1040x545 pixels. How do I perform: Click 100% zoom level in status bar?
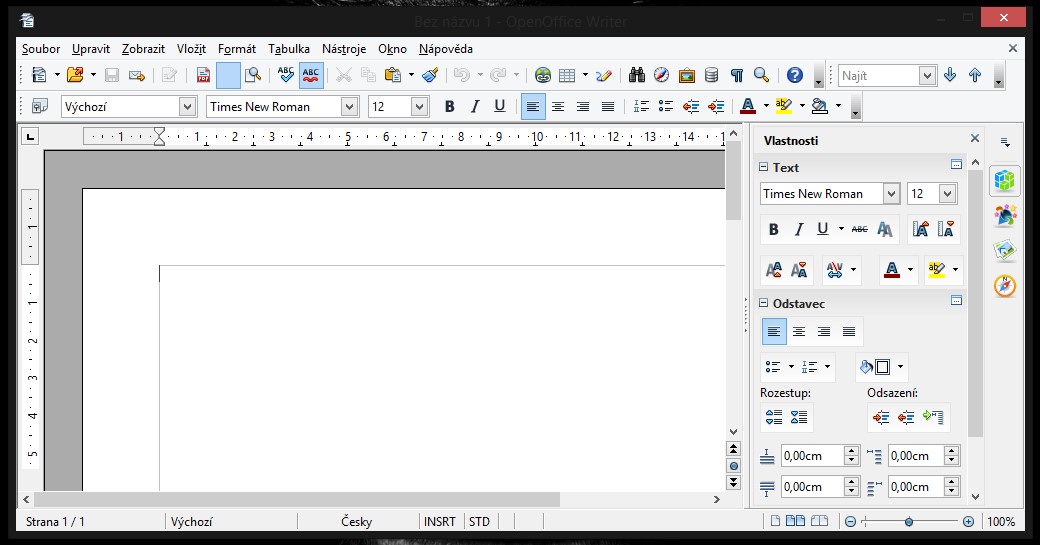point(1001,522)
